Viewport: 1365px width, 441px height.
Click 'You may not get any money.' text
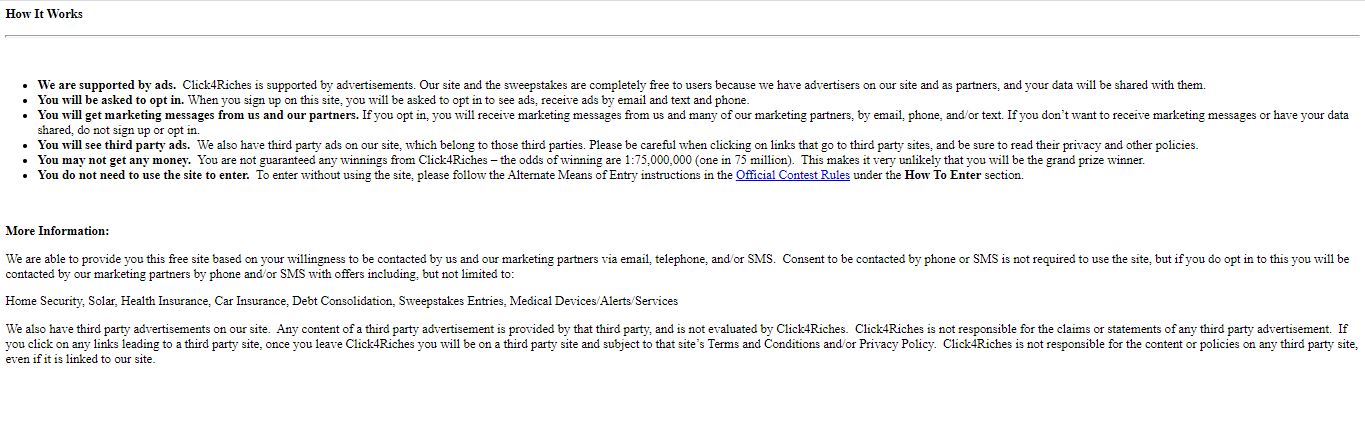coord(114,160)
